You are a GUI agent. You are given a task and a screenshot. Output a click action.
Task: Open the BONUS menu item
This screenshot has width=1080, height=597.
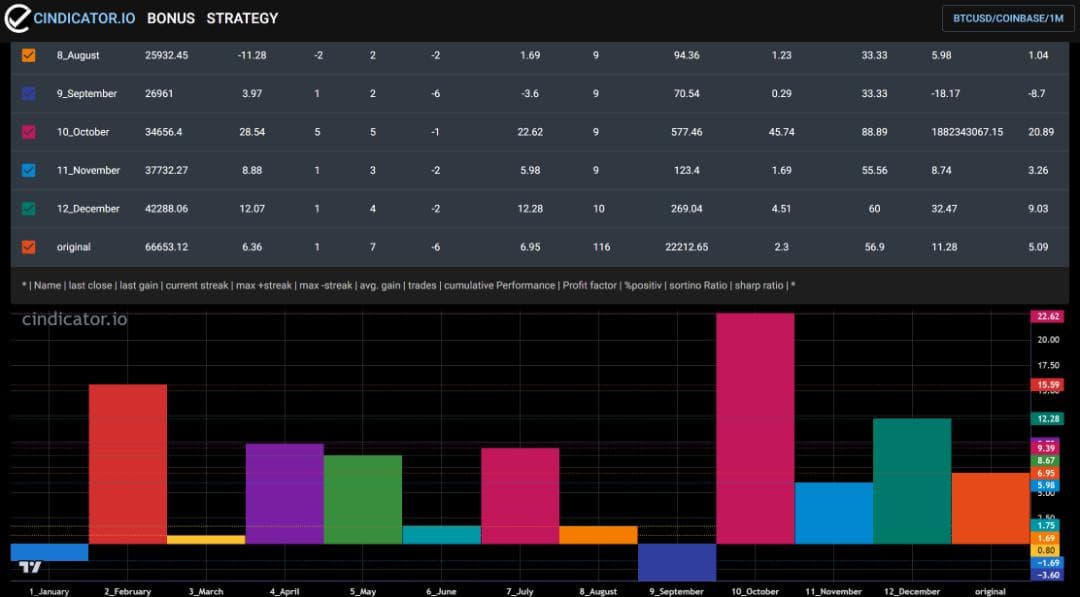171,19
